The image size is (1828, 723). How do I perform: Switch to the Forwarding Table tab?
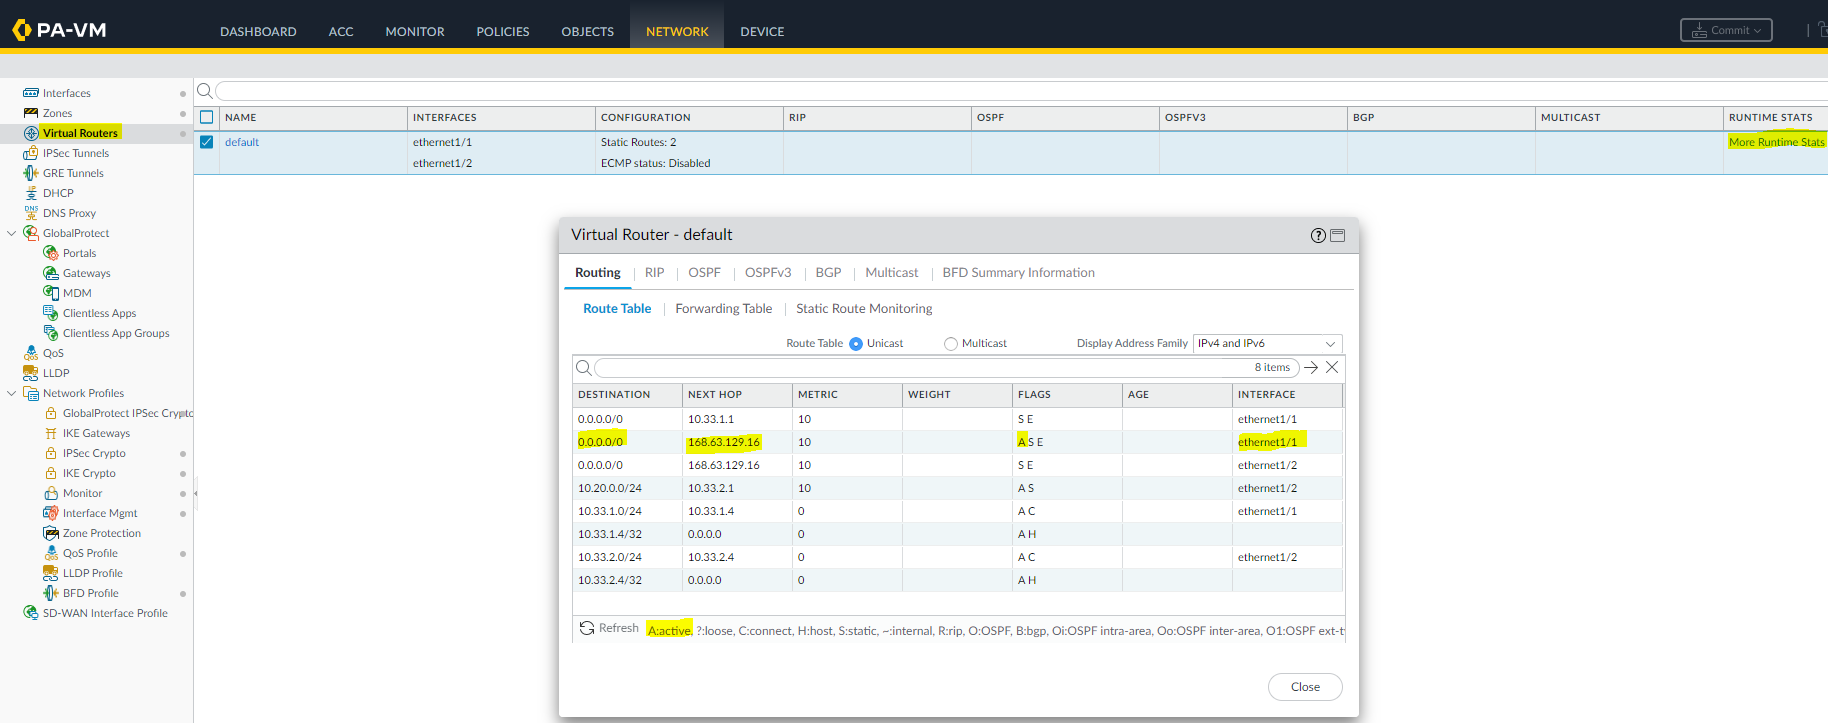point(723,308)
